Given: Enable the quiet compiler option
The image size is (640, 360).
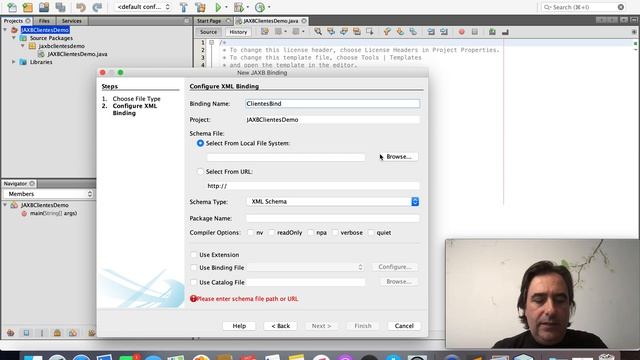Looking at the screenshot, I should click(x=371, y=233).
